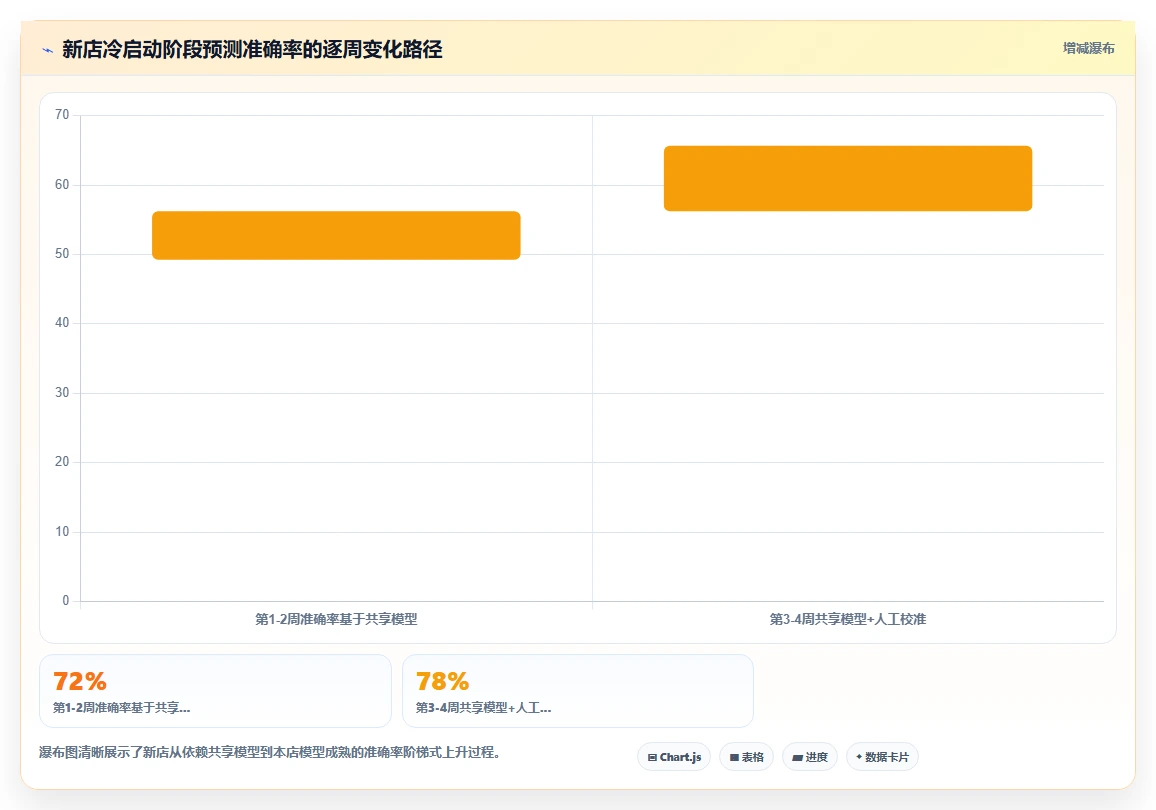The height and width of the screenshot is (810, 1156).
Task: Click the 0 y-axis tick label
Action: pos(66,601)
